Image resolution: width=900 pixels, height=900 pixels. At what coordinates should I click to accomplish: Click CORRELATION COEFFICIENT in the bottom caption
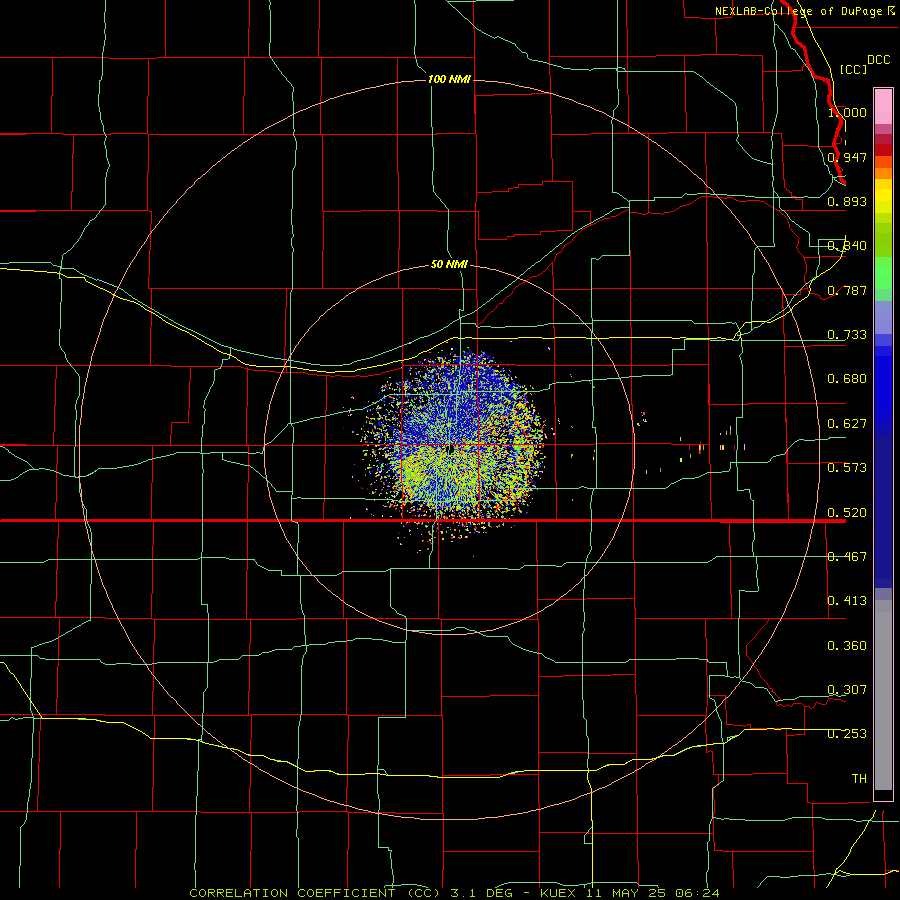(x=292, y=893)
